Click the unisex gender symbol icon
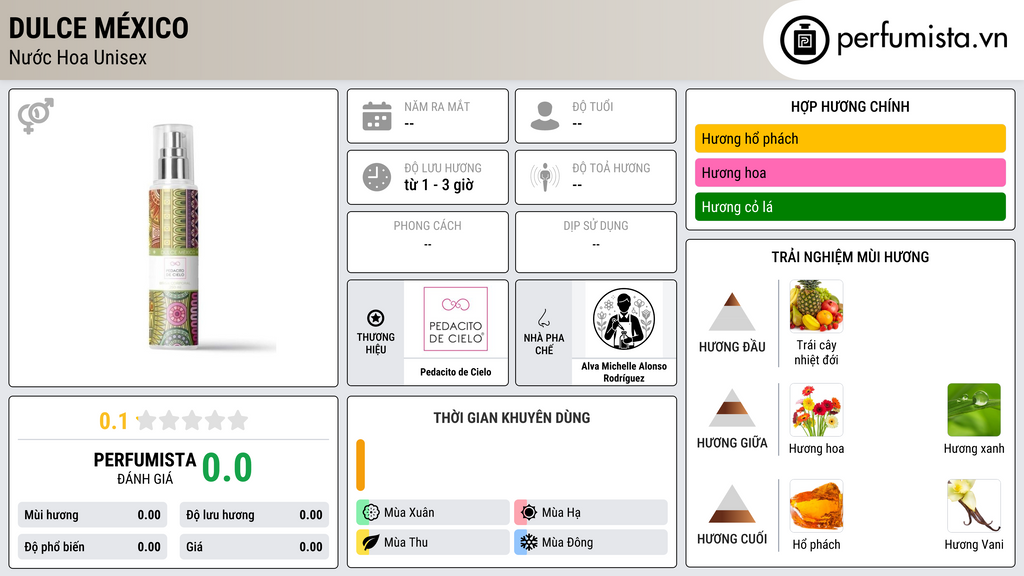 click(36, 116)
